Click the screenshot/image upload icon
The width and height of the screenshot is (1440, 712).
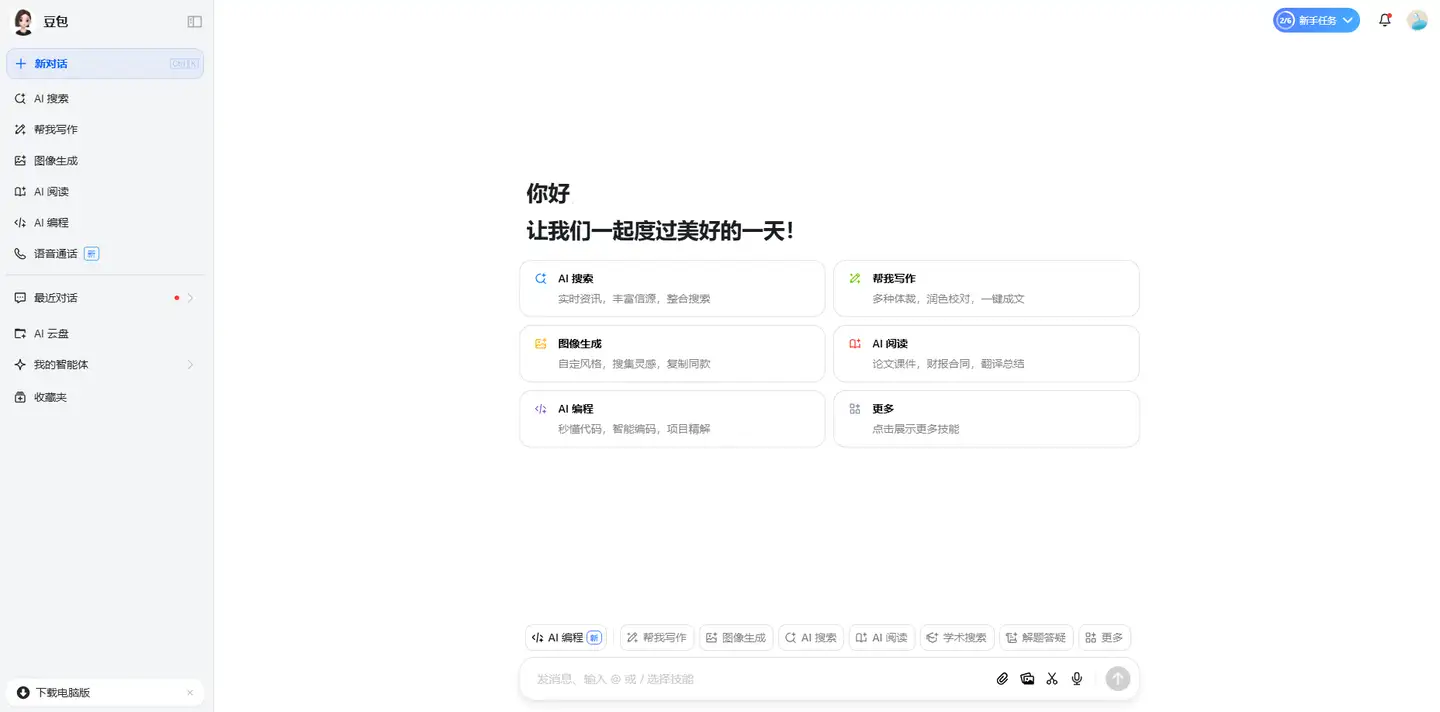pos(1027,679)
